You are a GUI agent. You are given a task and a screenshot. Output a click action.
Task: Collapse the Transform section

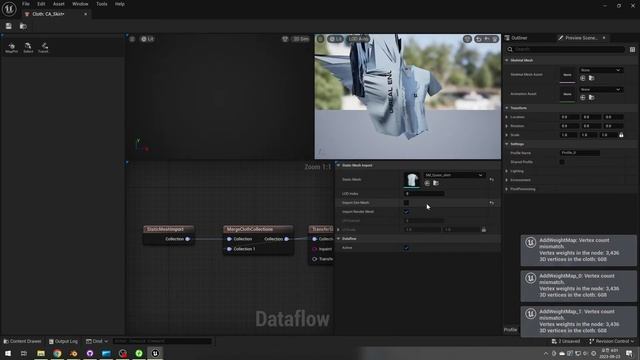[x=507, y=108]
